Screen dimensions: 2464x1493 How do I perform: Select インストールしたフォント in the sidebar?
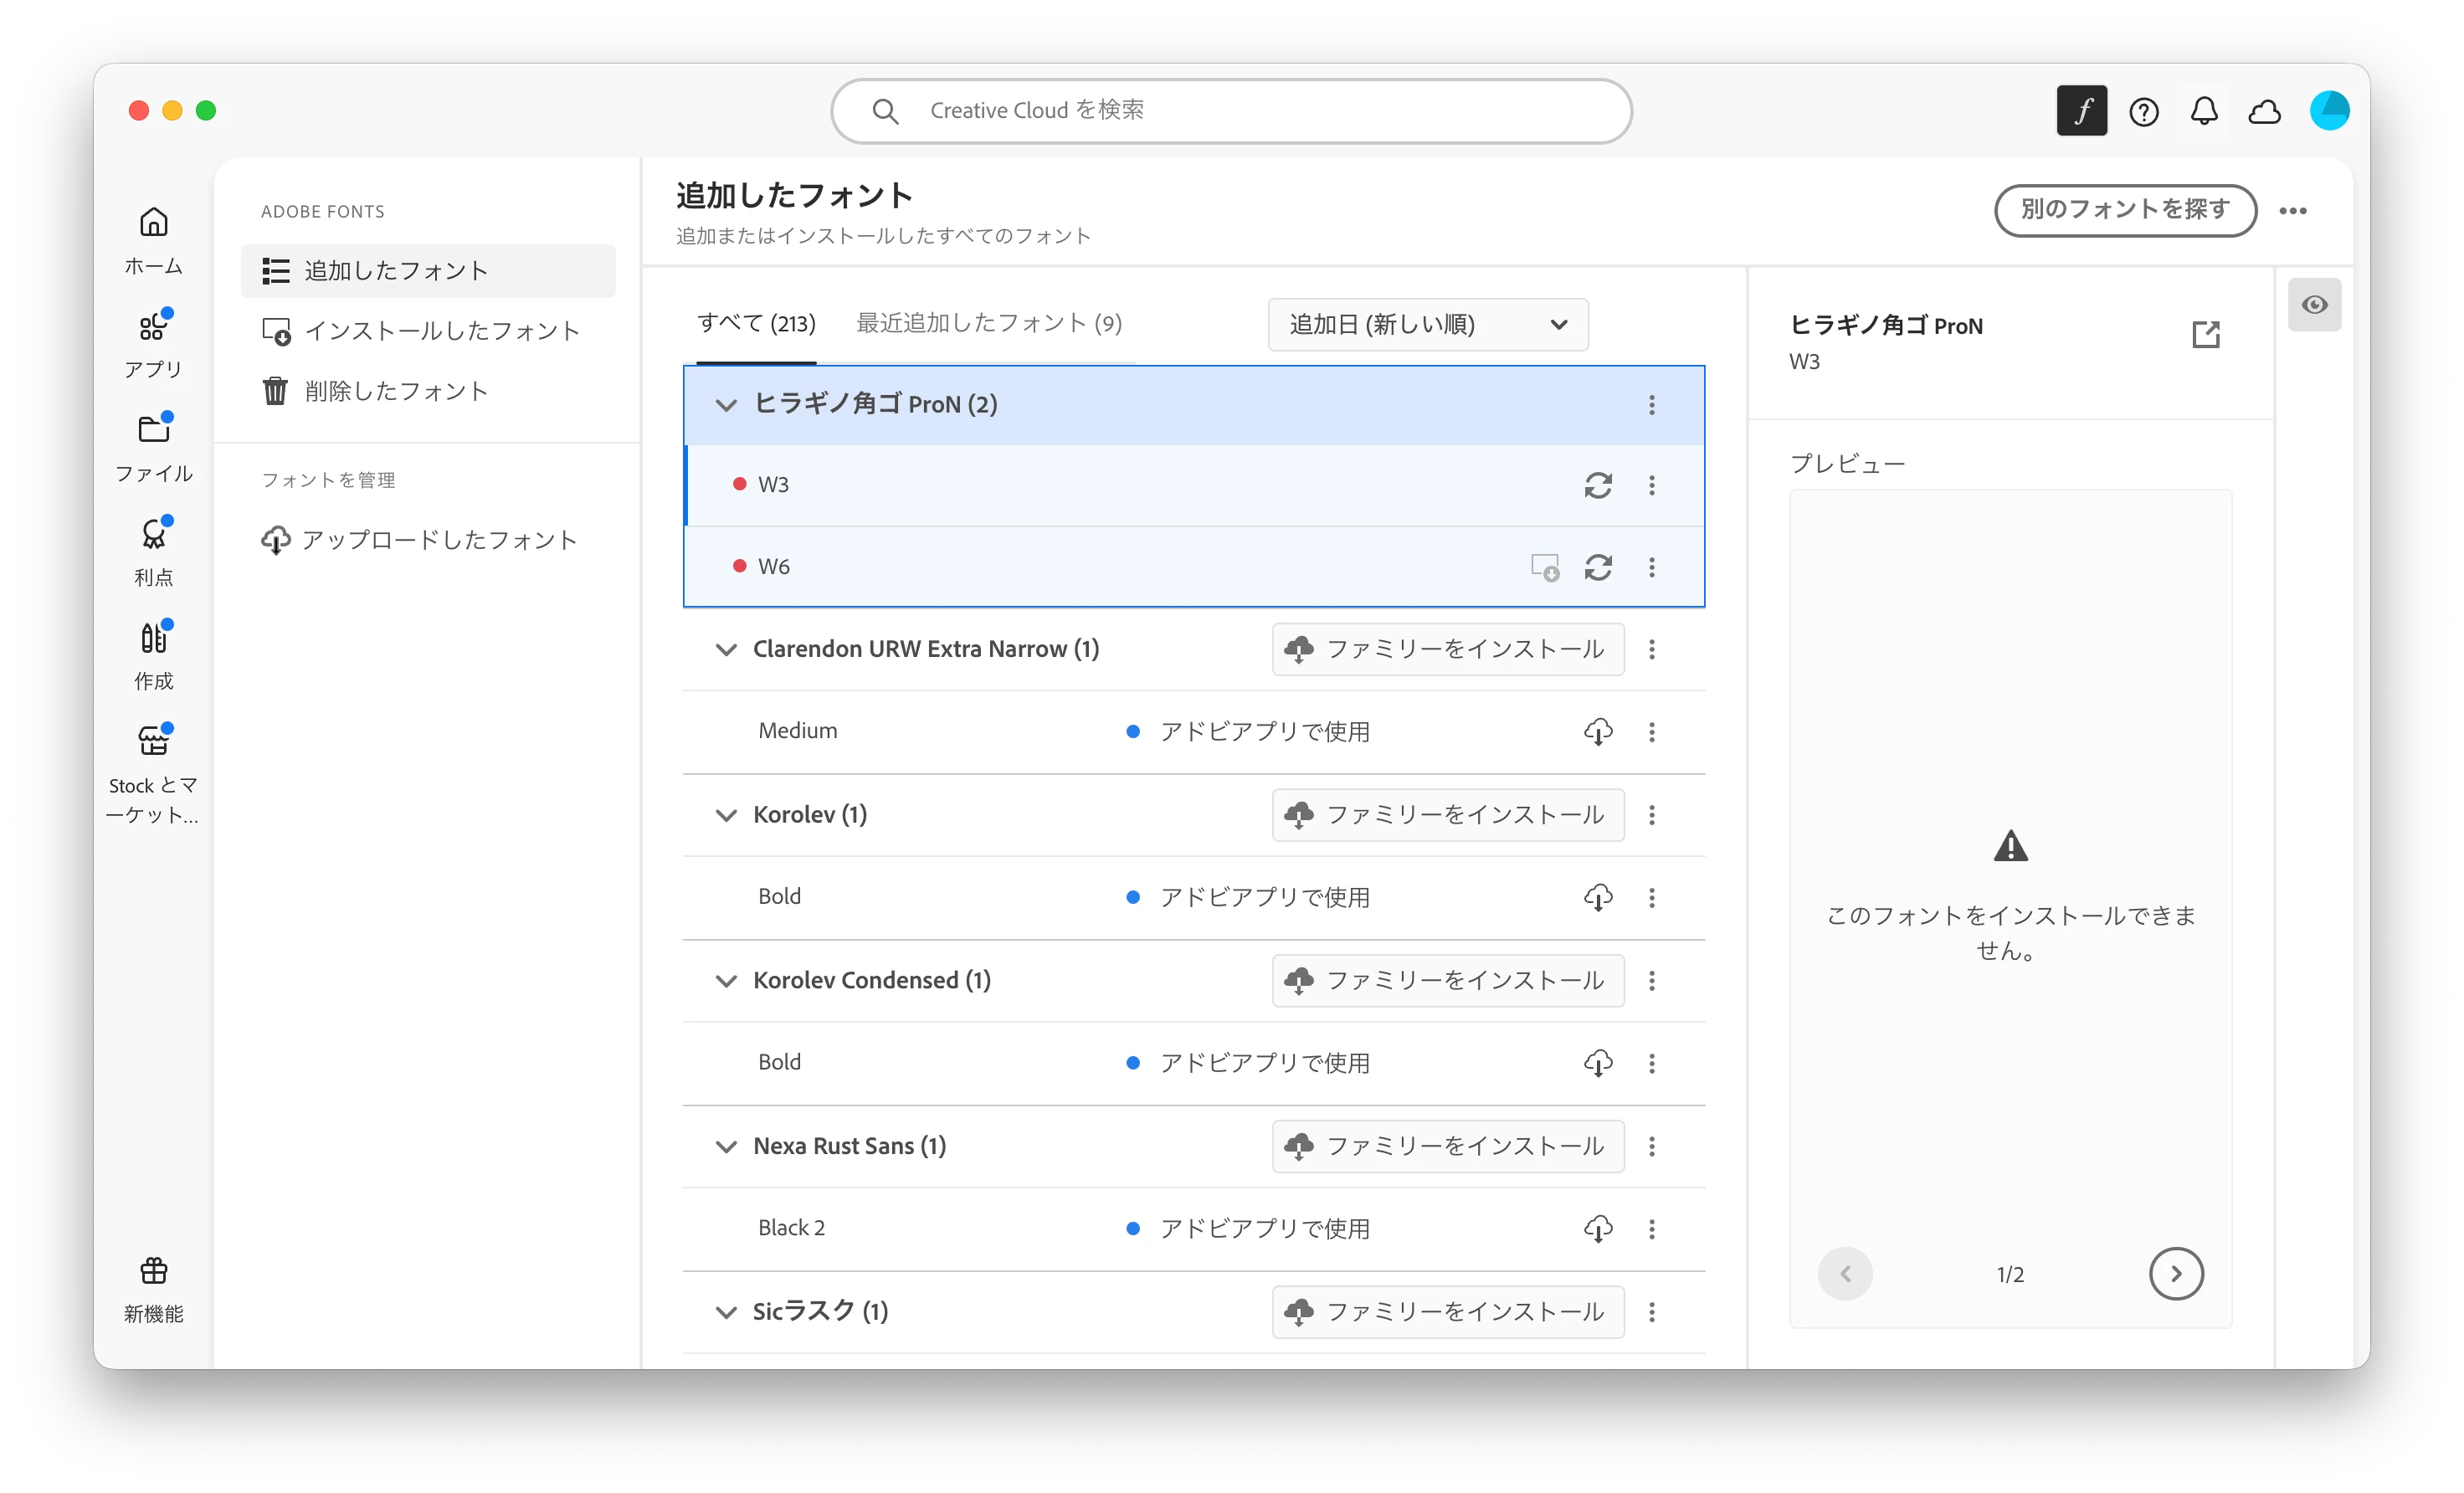coord(441,331)
